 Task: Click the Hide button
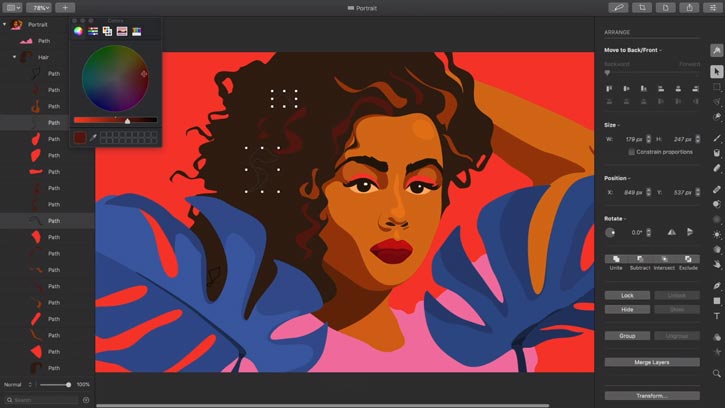[627, 309]
